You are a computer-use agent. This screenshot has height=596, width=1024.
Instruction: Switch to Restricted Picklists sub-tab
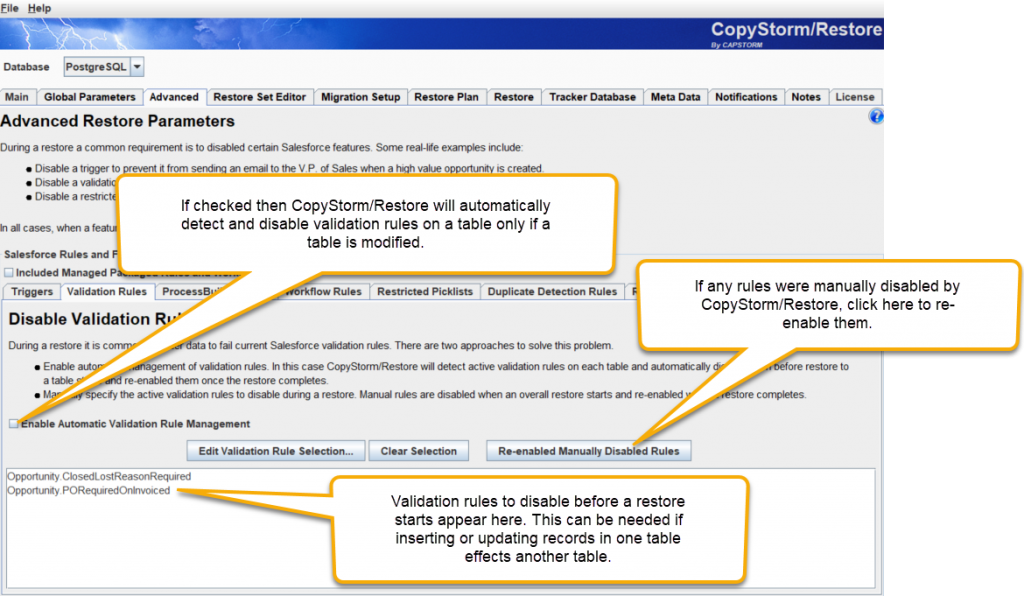[x=424, y=291]
